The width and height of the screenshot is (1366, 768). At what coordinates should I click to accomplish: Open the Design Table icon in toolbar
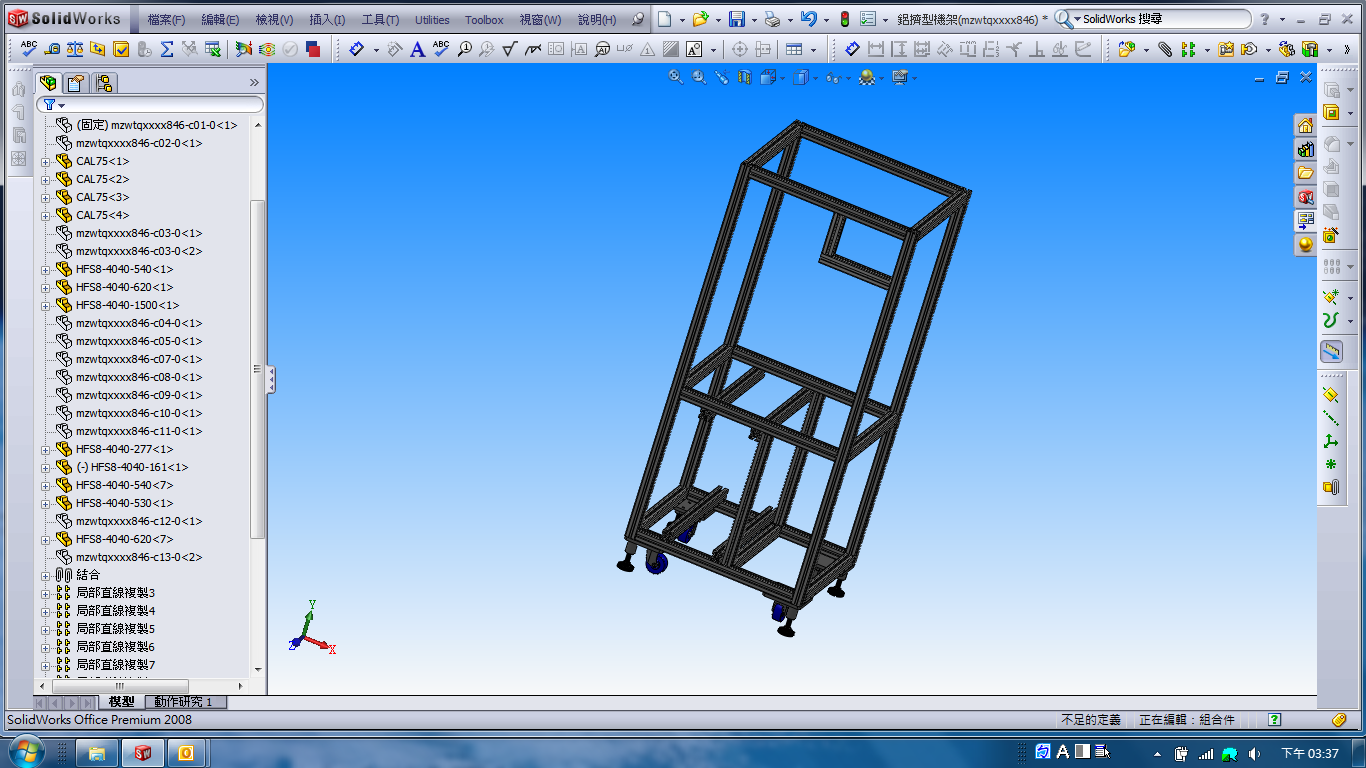(x=214, y=48)
